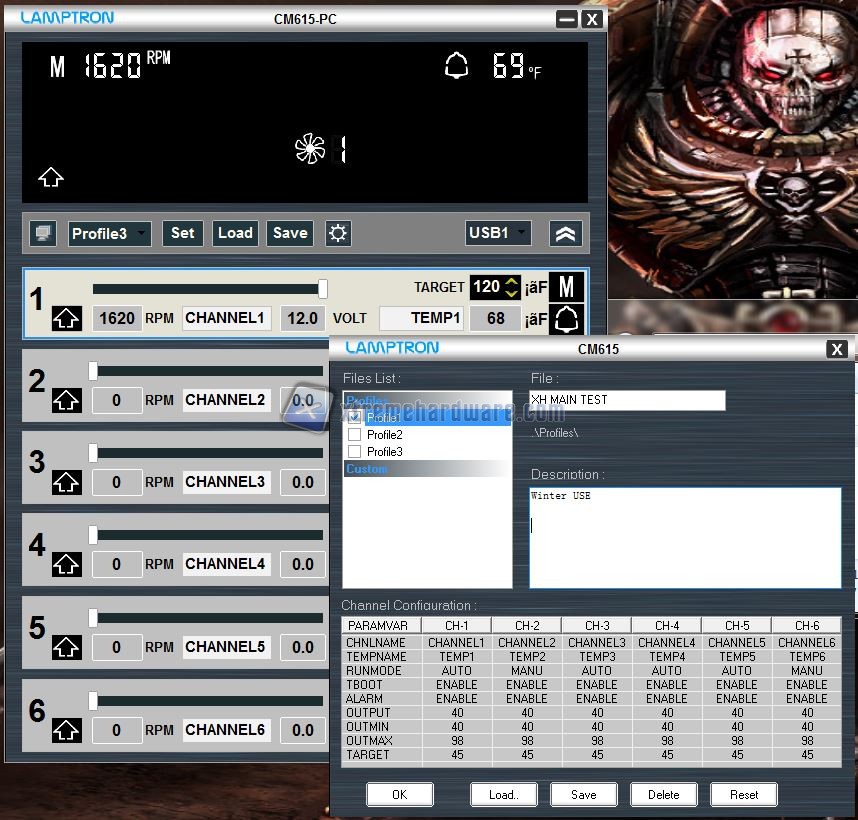Check the Profile2 checkbox
Viewport: 858px width, 820px height.
pos(355,435)
